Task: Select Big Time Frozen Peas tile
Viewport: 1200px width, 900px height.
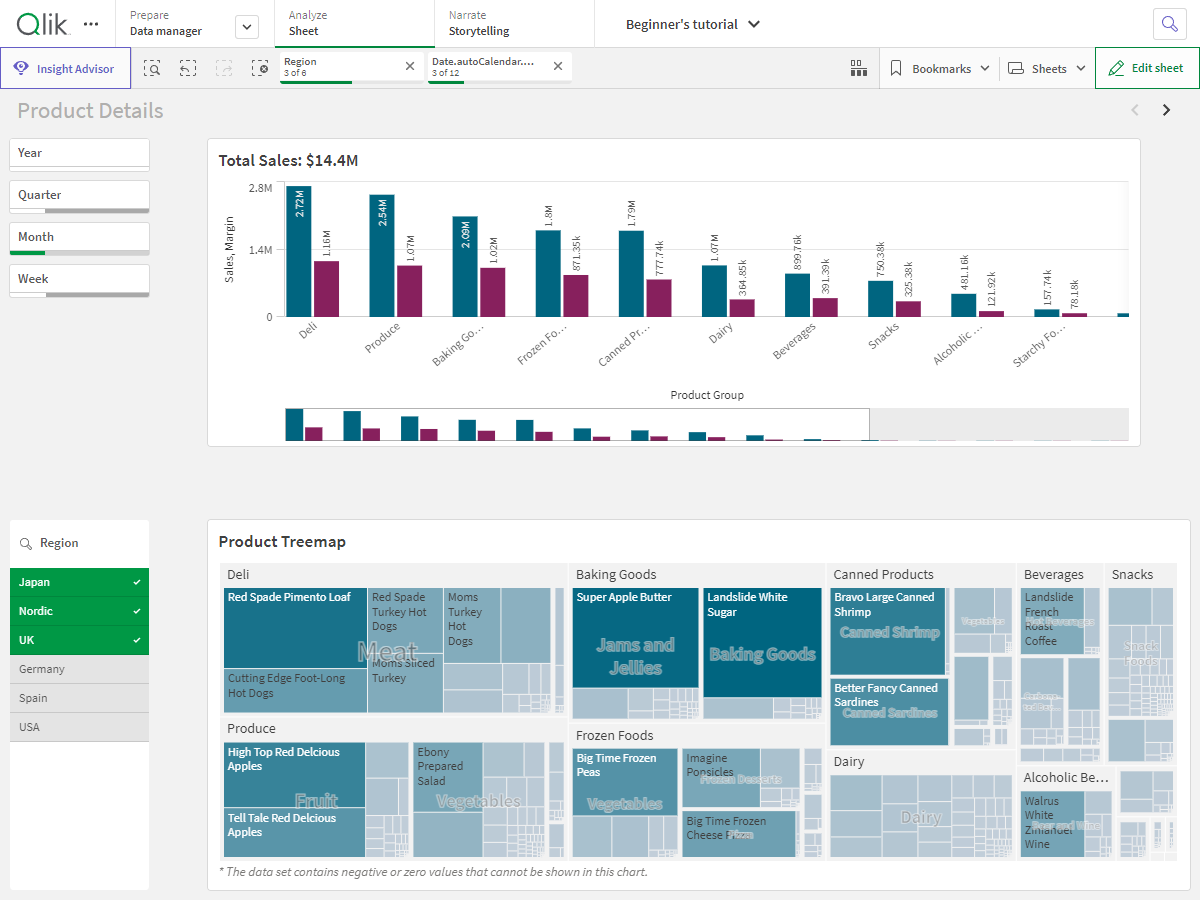Action: 625,782
